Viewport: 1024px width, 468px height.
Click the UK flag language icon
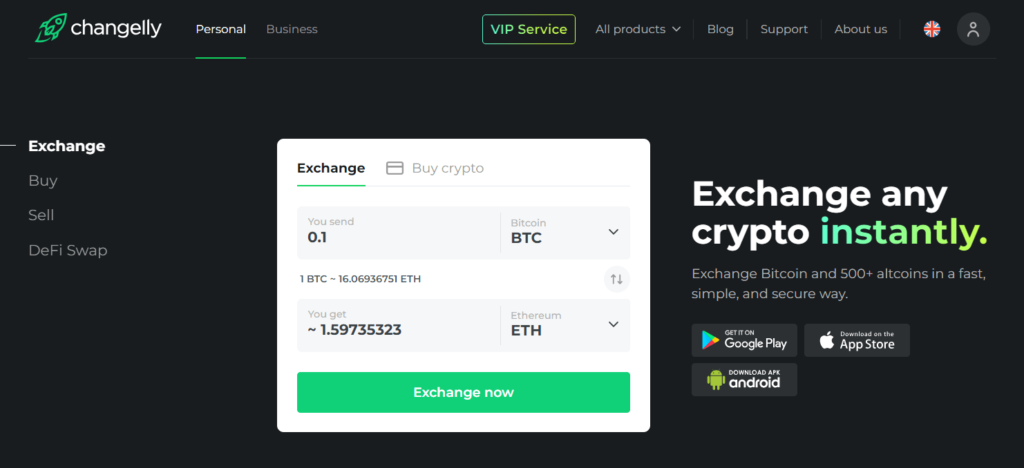pos(932,29)
